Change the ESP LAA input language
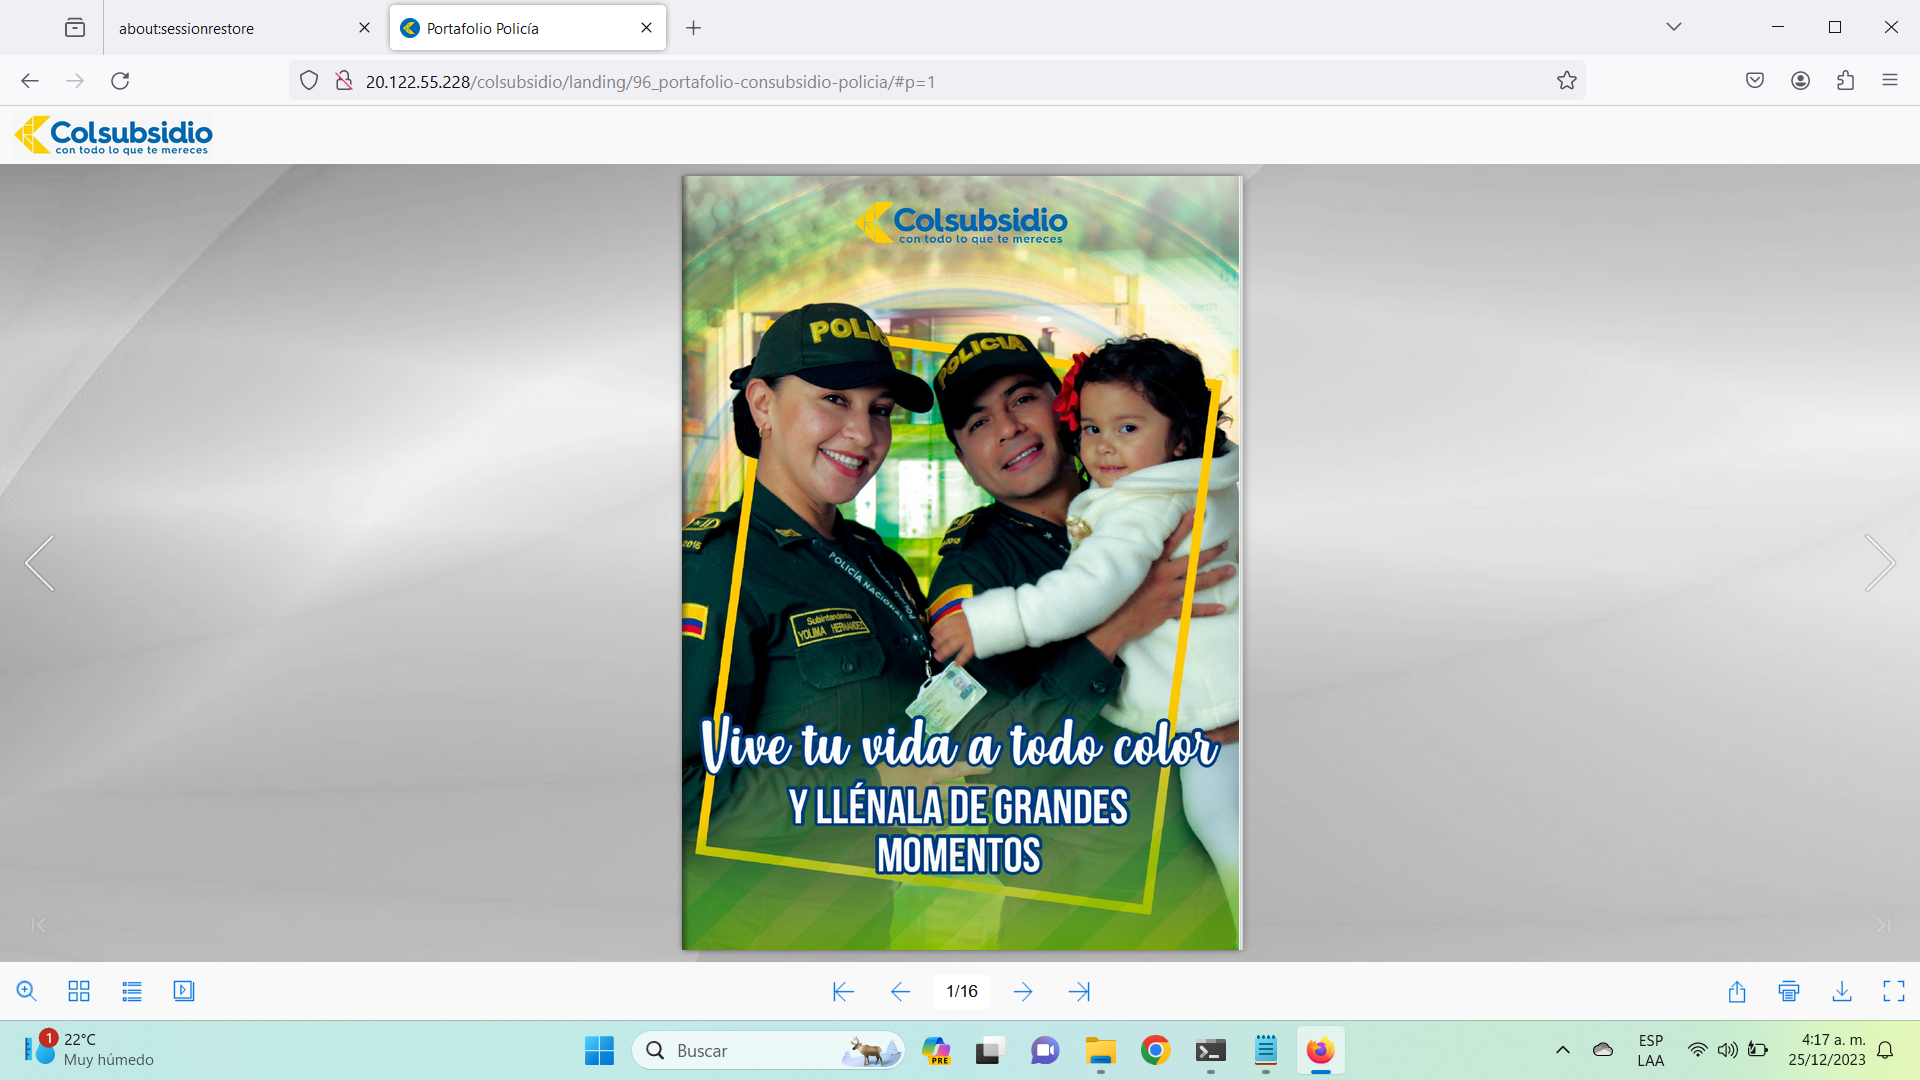 point(1651,1051)
